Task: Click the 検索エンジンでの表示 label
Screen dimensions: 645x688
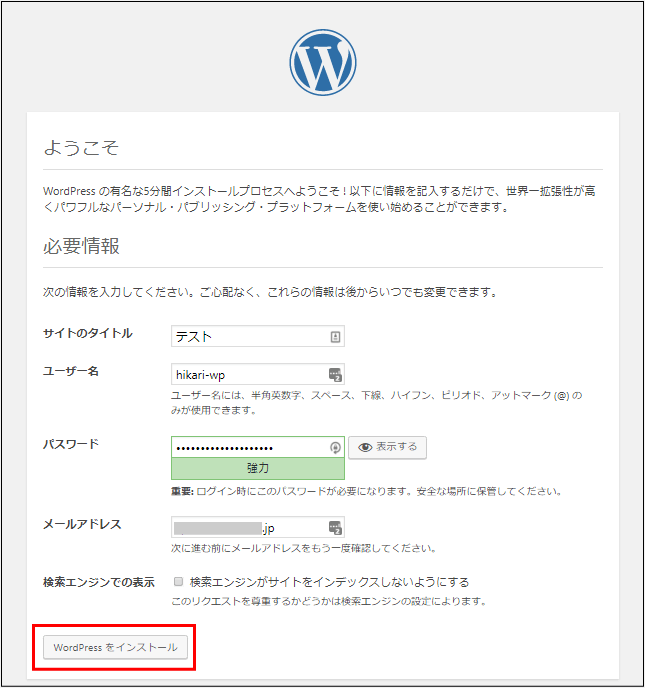Action: pos(99,582)
